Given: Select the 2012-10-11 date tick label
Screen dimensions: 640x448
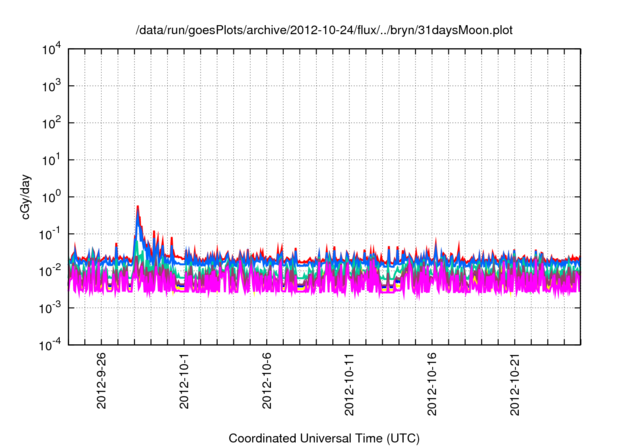Looking at the screenshot, I should [x=350, y=384].
